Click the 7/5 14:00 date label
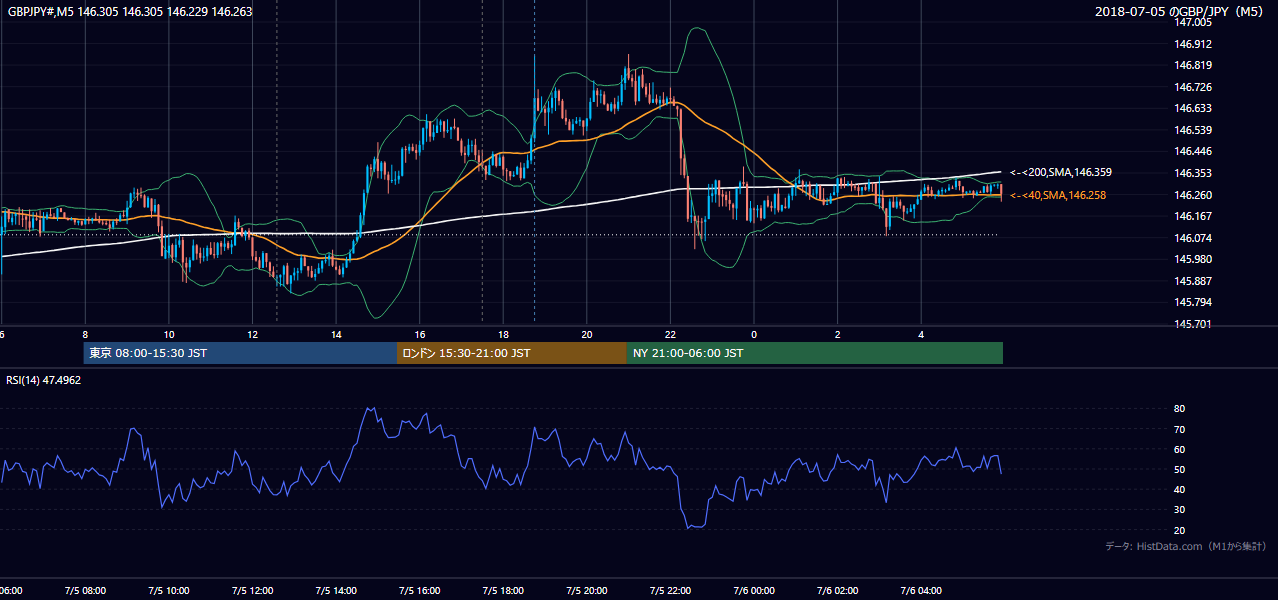The width and height of the screenshot is (1278, 600). coord(336,590)
